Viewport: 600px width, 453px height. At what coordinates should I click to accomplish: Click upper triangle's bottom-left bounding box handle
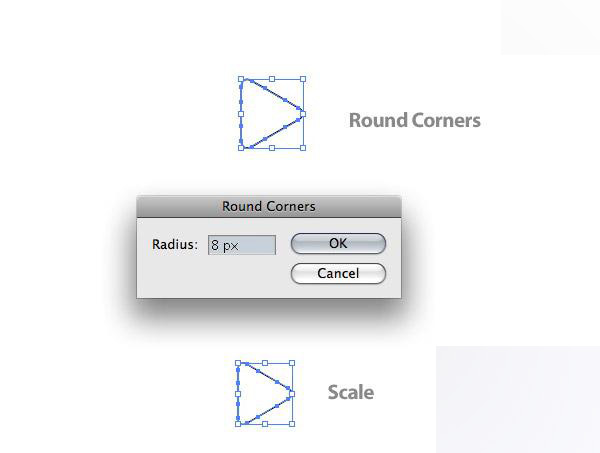point(241,148)
